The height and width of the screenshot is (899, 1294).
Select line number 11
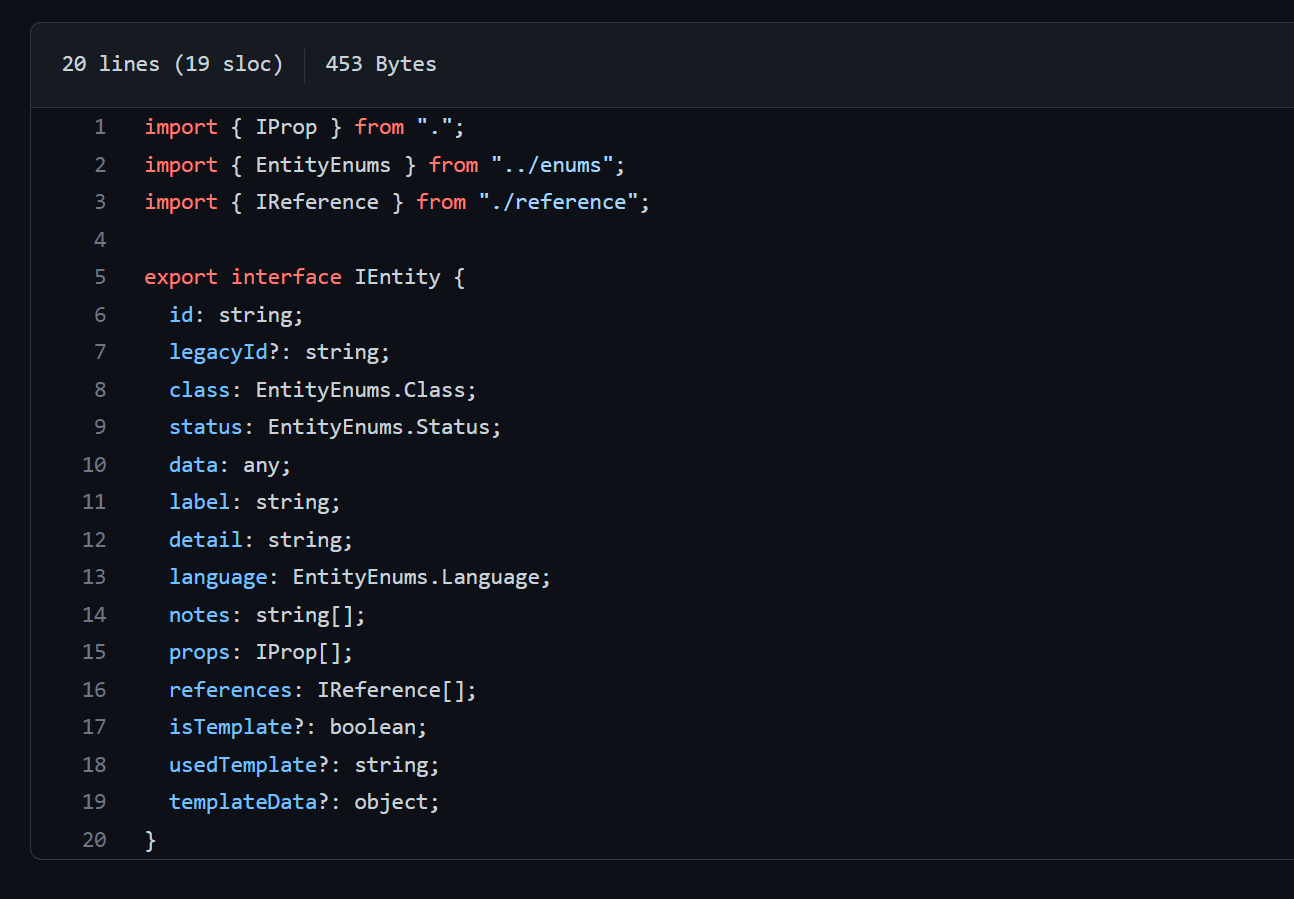[94, 502]
